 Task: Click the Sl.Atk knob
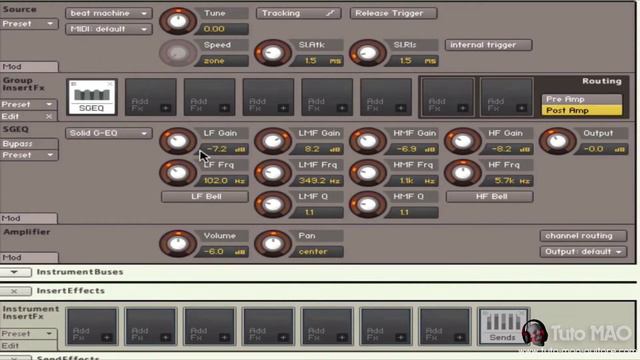273,53
